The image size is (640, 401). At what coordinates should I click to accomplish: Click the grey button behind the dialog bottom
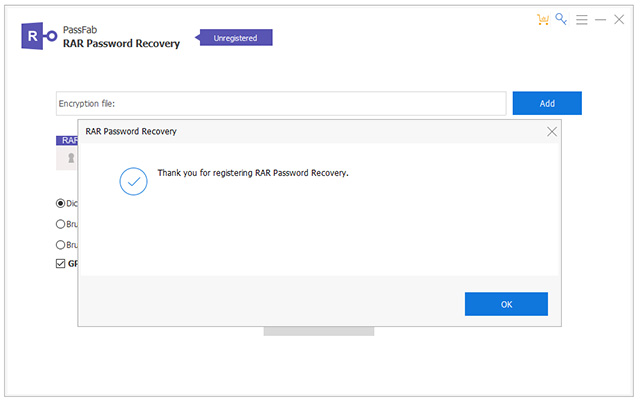(319, 331)
